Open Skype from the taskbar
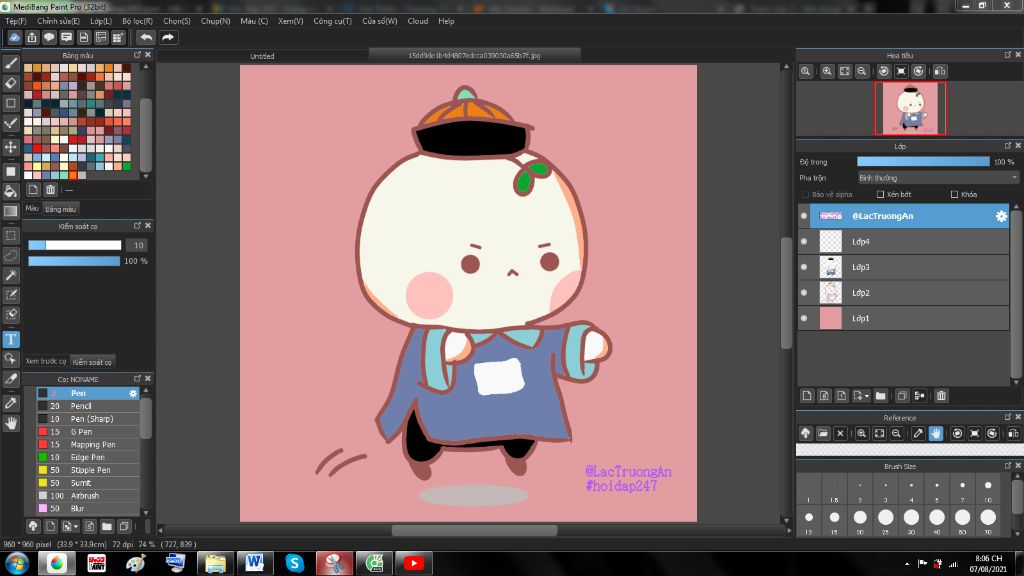 click(295, 563)
